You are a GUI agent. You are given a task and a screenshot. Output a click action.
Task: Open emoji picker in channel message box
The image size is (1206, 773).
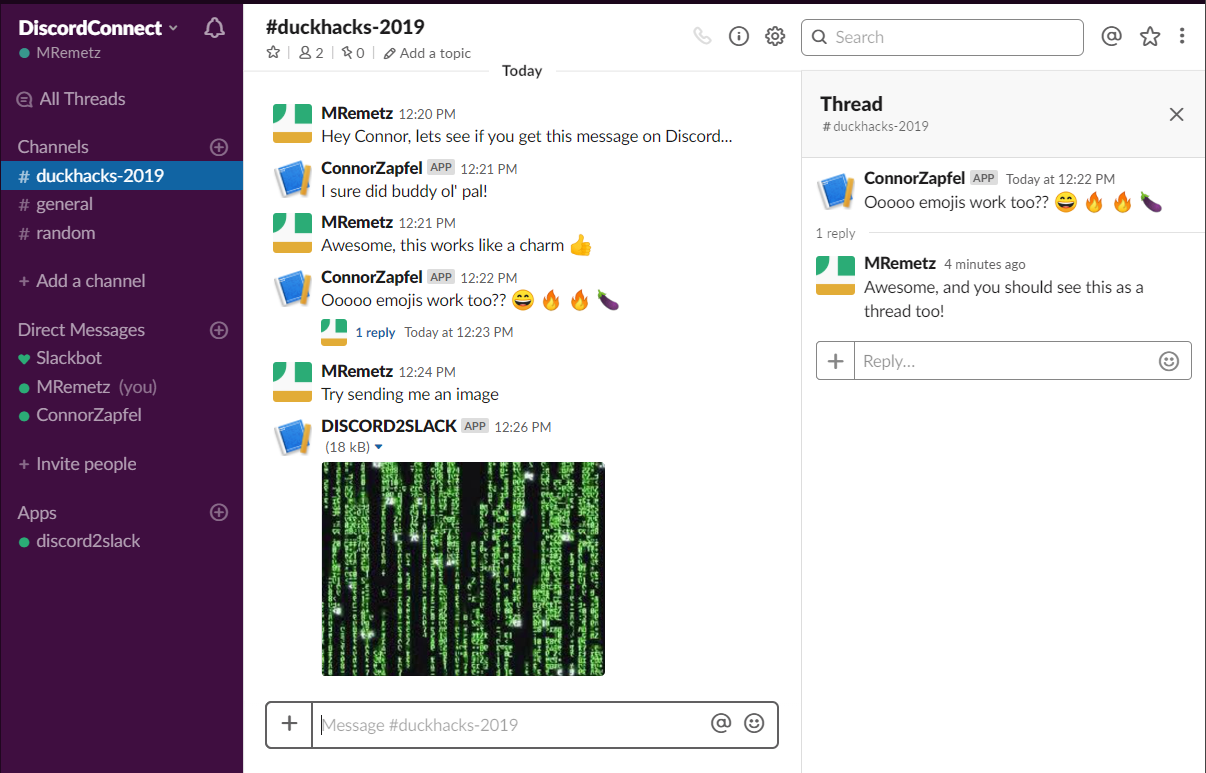click(754, 723)
